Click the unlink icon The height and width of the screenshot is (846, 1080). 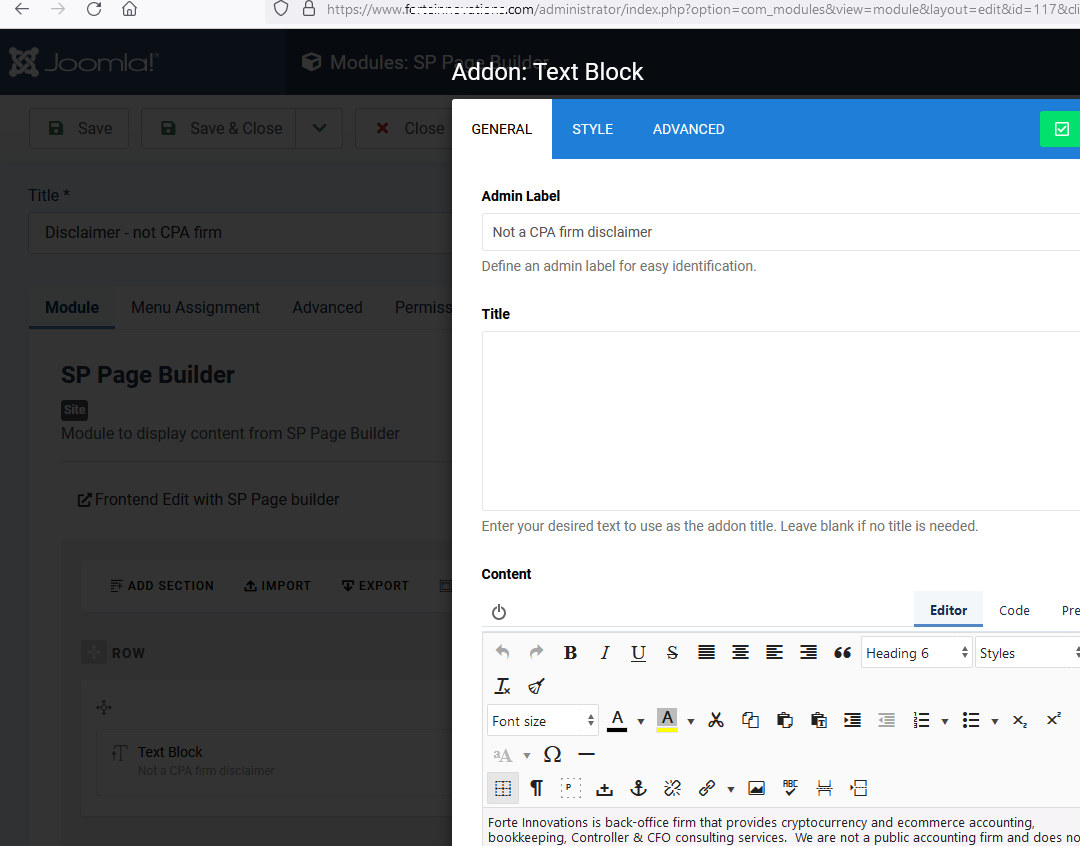click(x=672, y=788)
